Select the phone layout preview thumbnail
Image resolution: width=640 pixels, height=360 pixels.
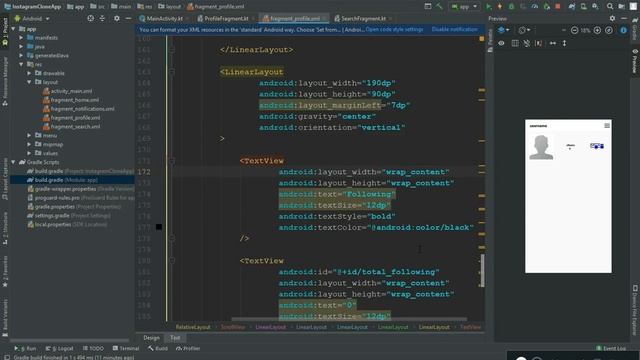point(568,196)
